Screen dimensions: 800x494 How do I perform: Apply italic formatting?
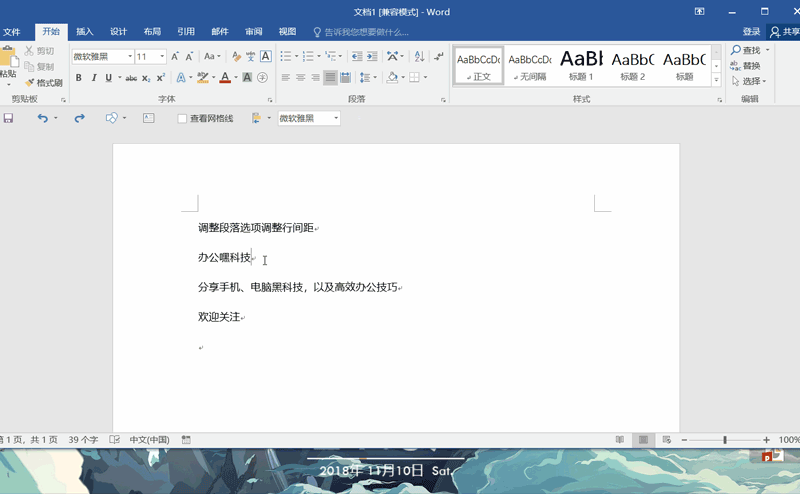93,78
